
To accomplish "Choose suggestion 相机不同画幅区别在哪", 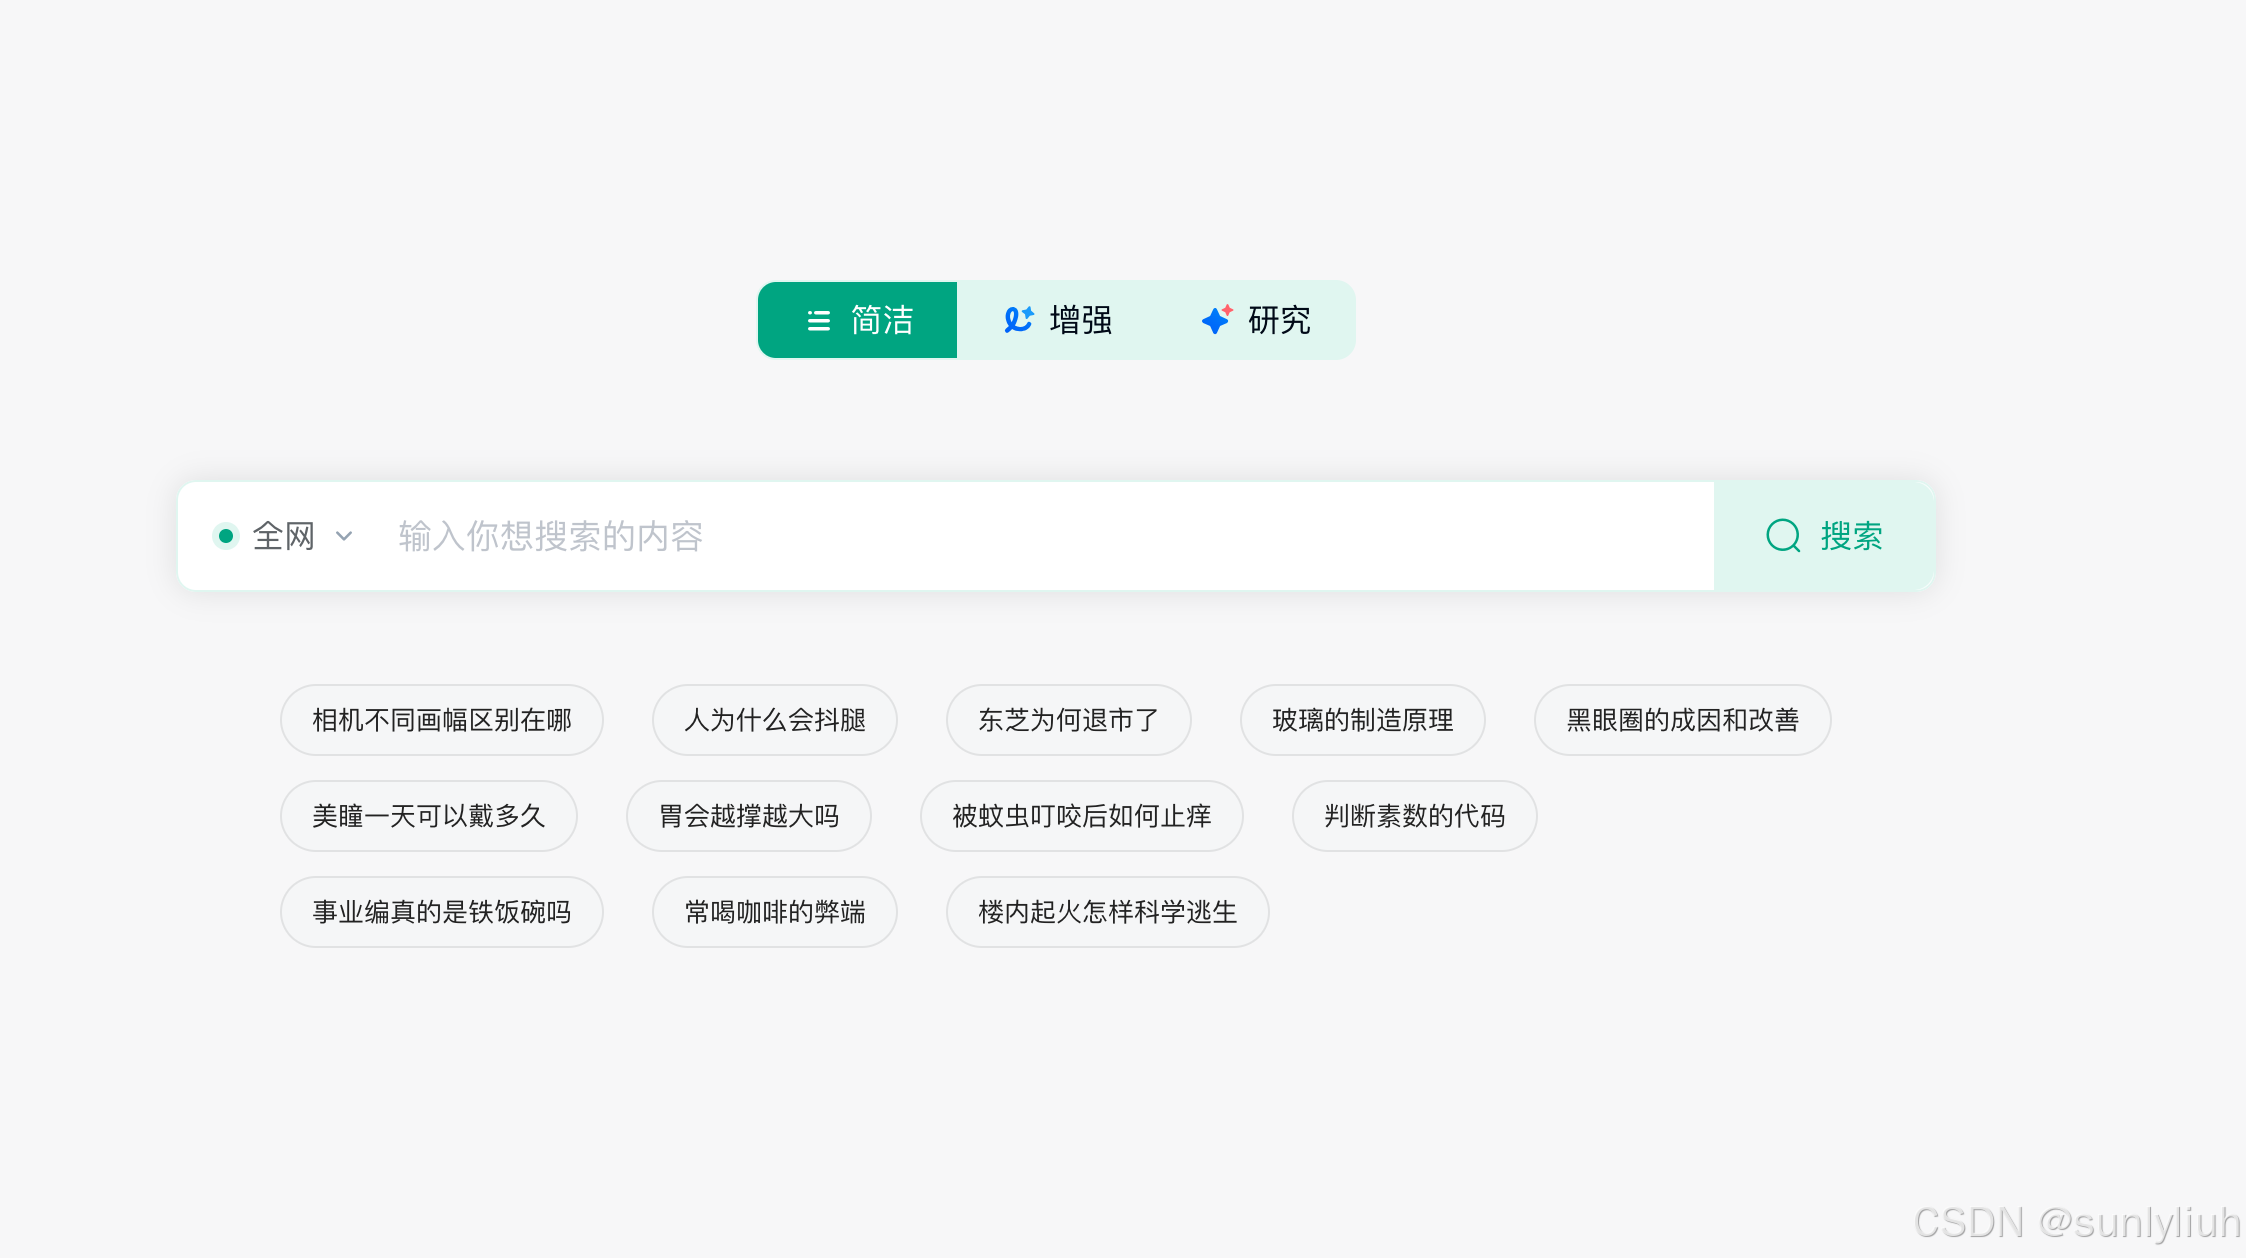I will click(441, 720).
